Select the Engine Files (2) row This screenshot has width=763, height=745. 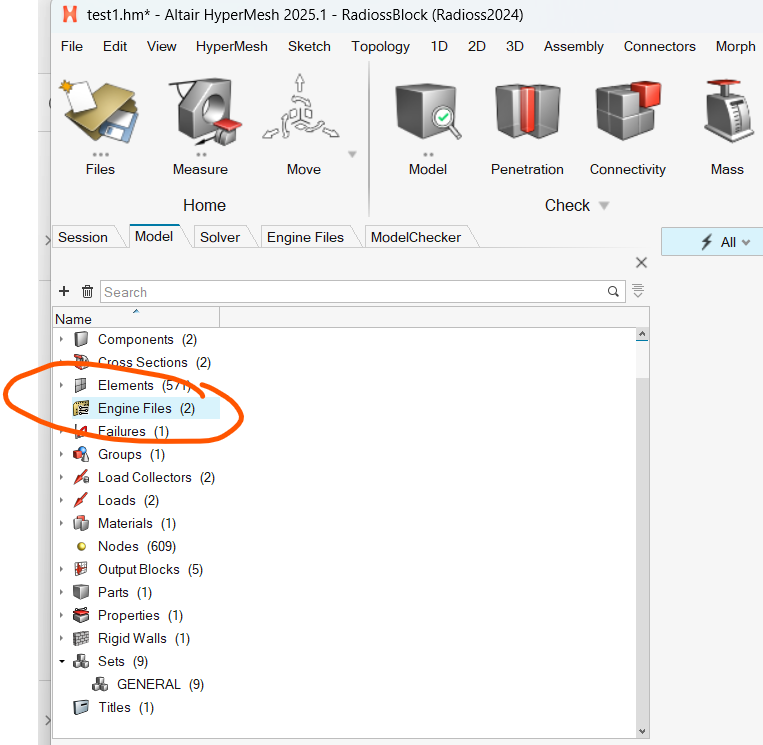[x=146, y=408]
